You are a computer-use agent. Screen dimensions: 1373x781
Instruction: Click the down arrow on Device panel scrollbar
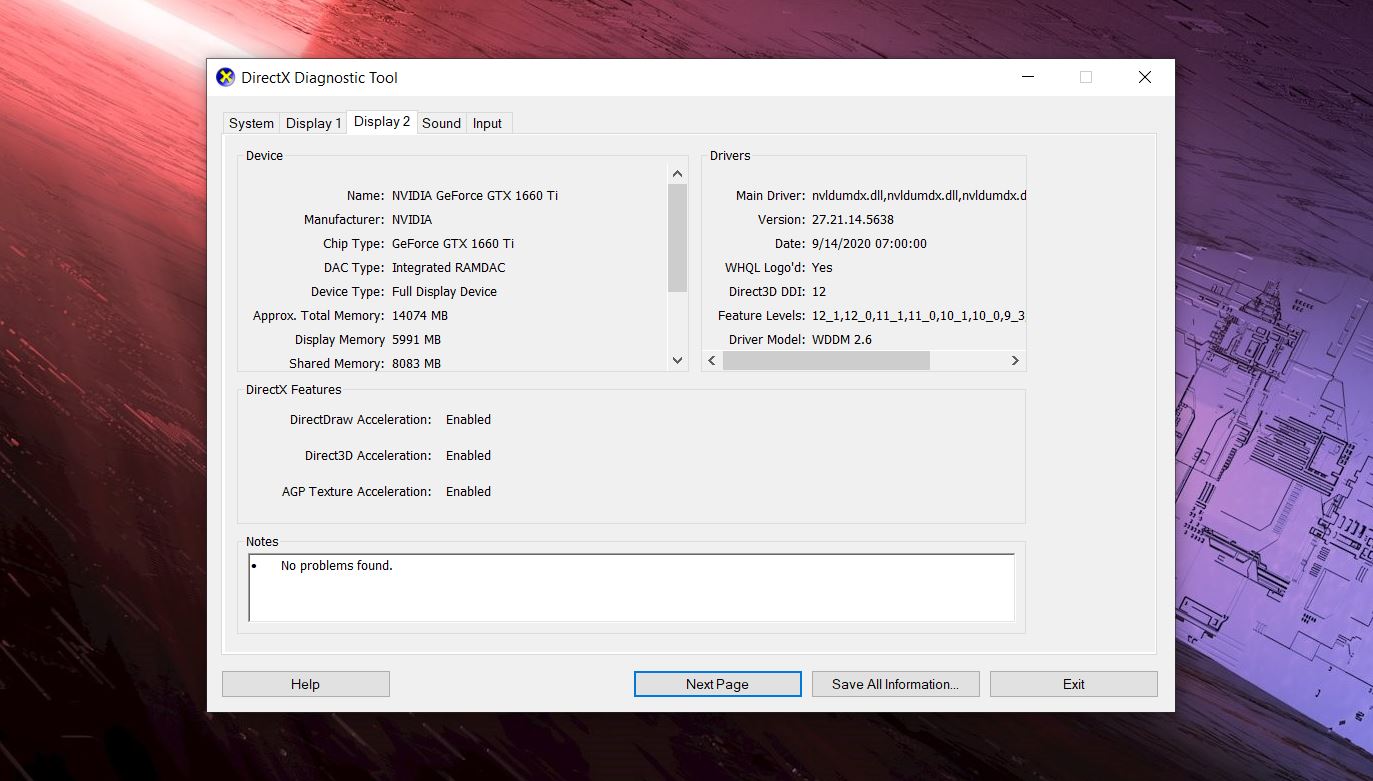pyautogui.click(x=677, y=360)
